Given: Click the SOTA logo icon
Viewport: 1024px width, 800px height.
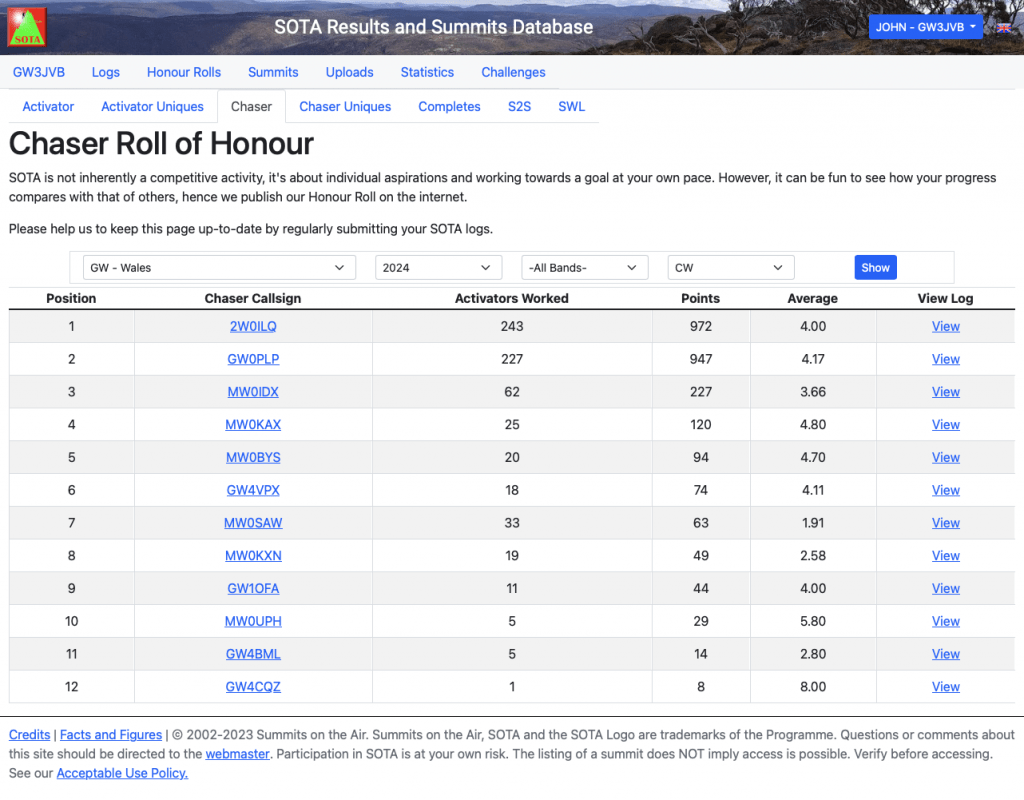Looking at the screenshot, I should pos(27,27).
